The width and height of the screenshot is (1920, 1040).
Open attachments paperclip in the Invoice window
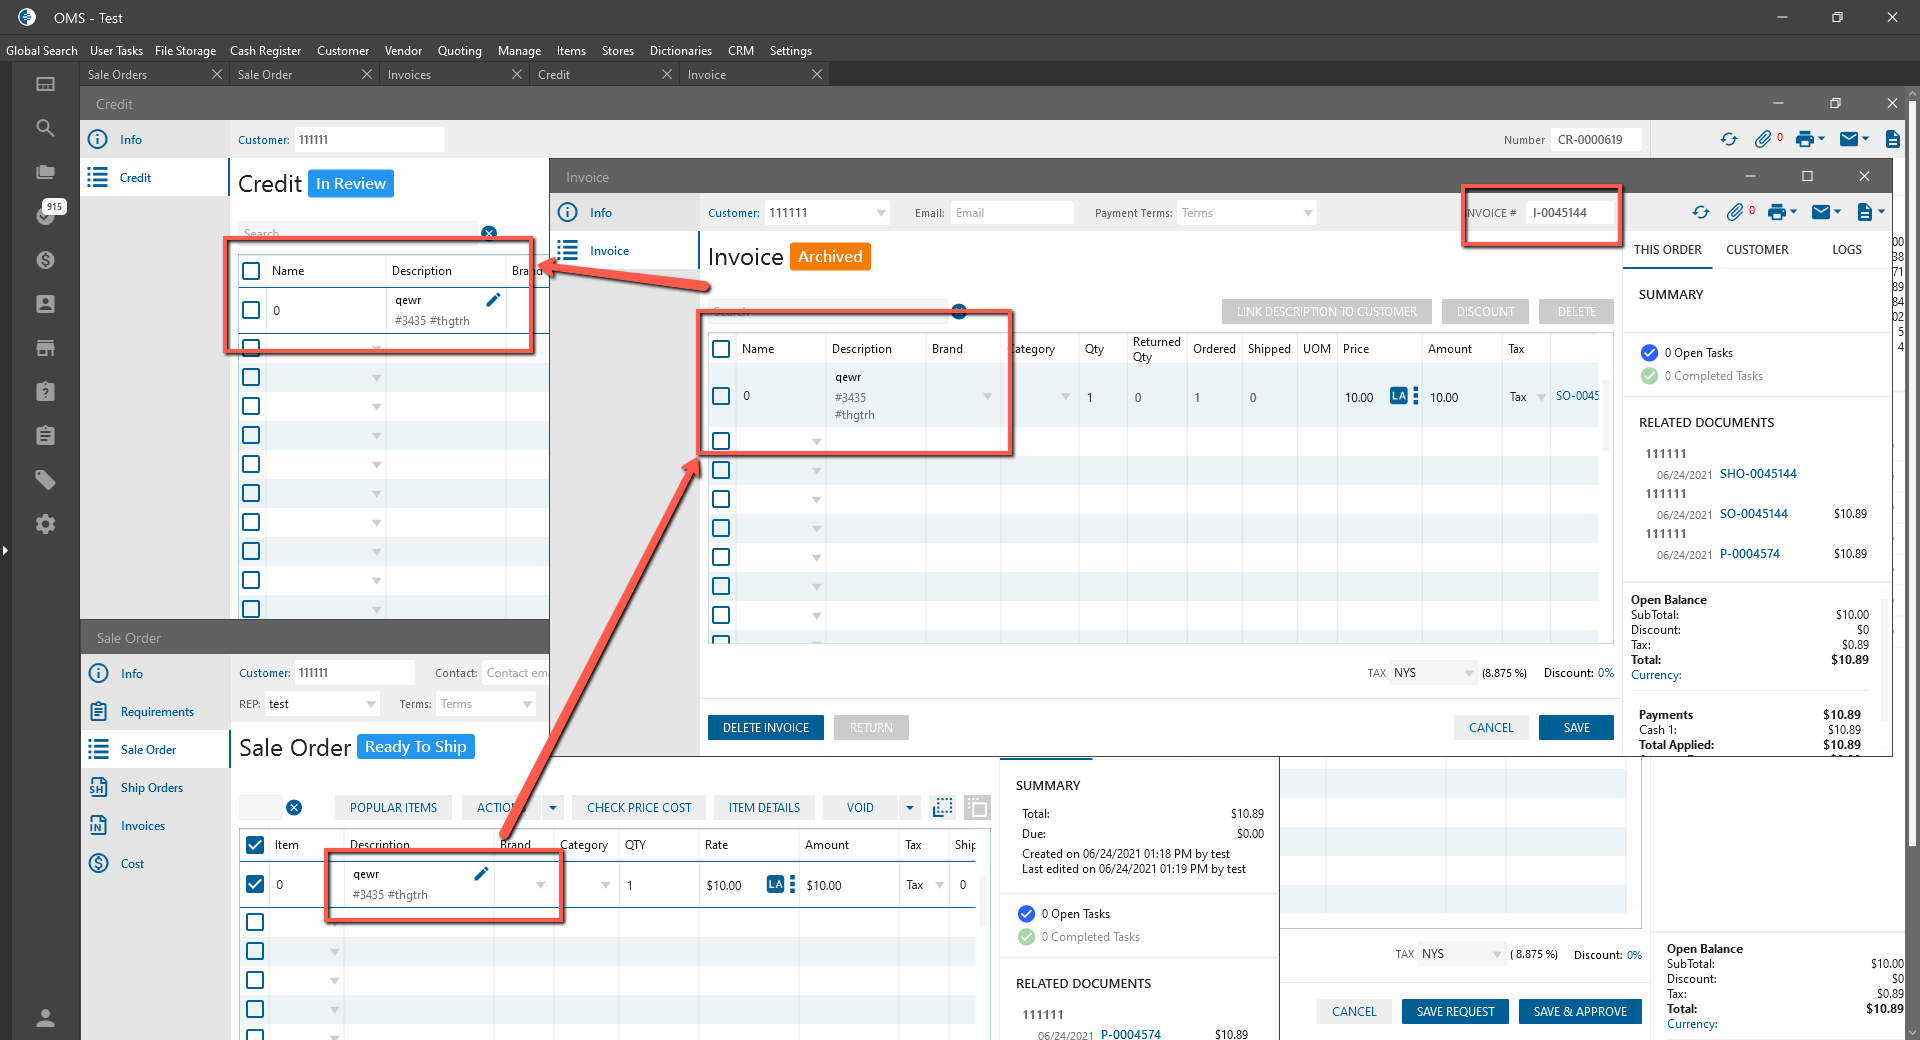point(1735,212)
